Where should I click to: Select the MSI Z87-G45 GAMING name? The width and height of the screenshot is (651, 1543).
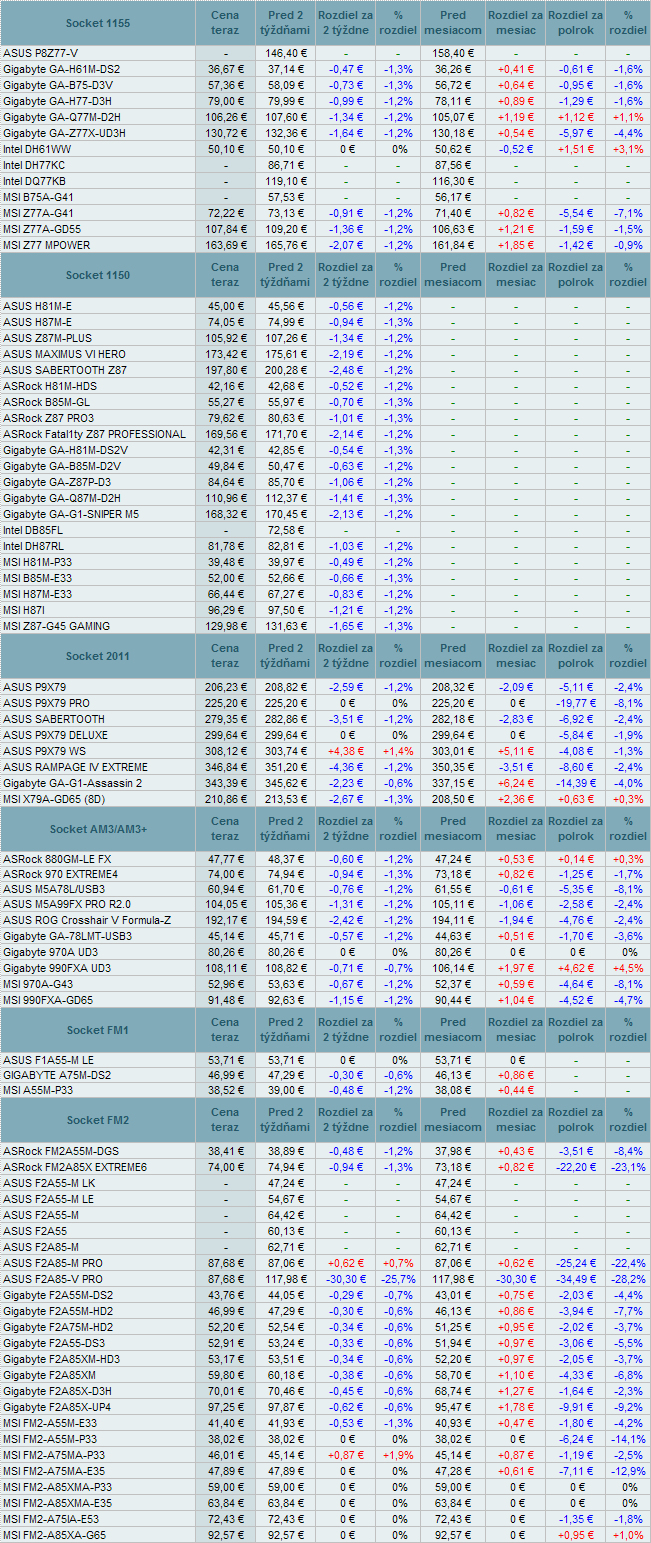point(57,626)
